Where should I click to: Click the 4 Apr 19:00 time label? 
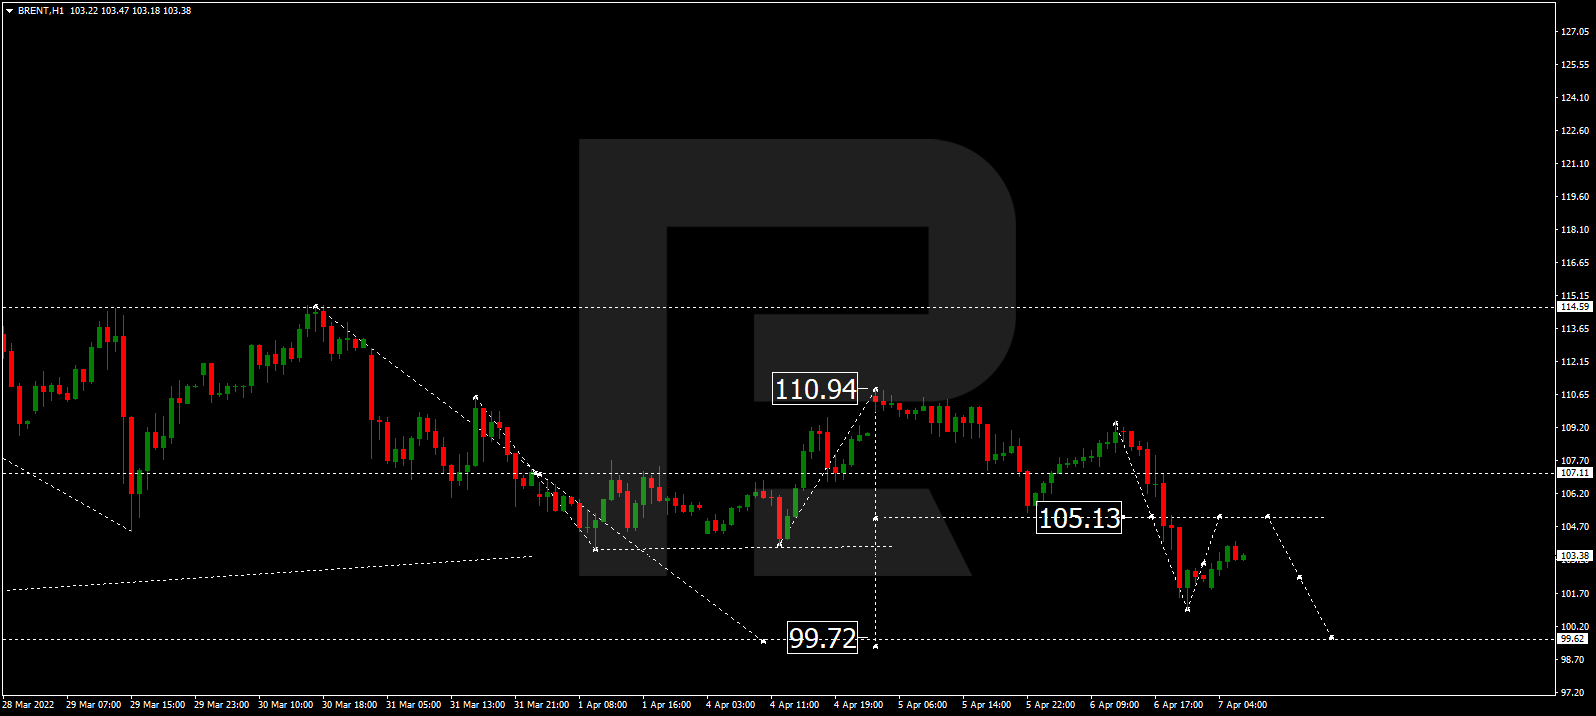coord(858,705)
